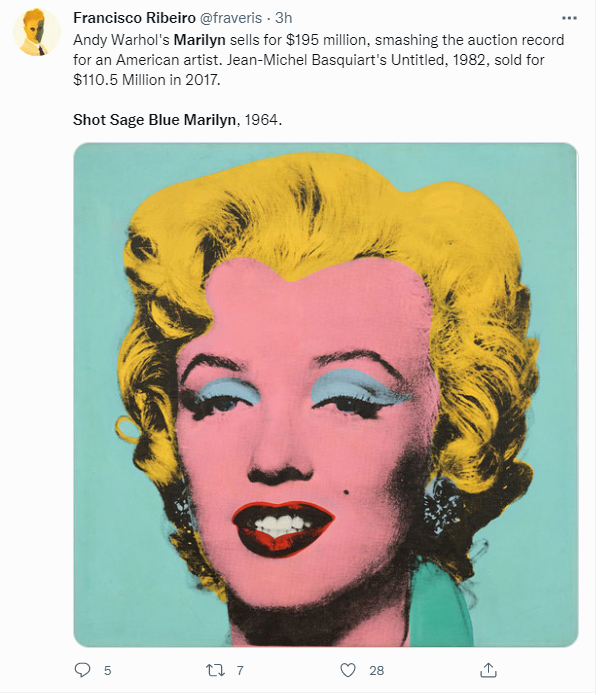
Task: Click the 3h tweet timestamp
Action: [x=283, y=18]
